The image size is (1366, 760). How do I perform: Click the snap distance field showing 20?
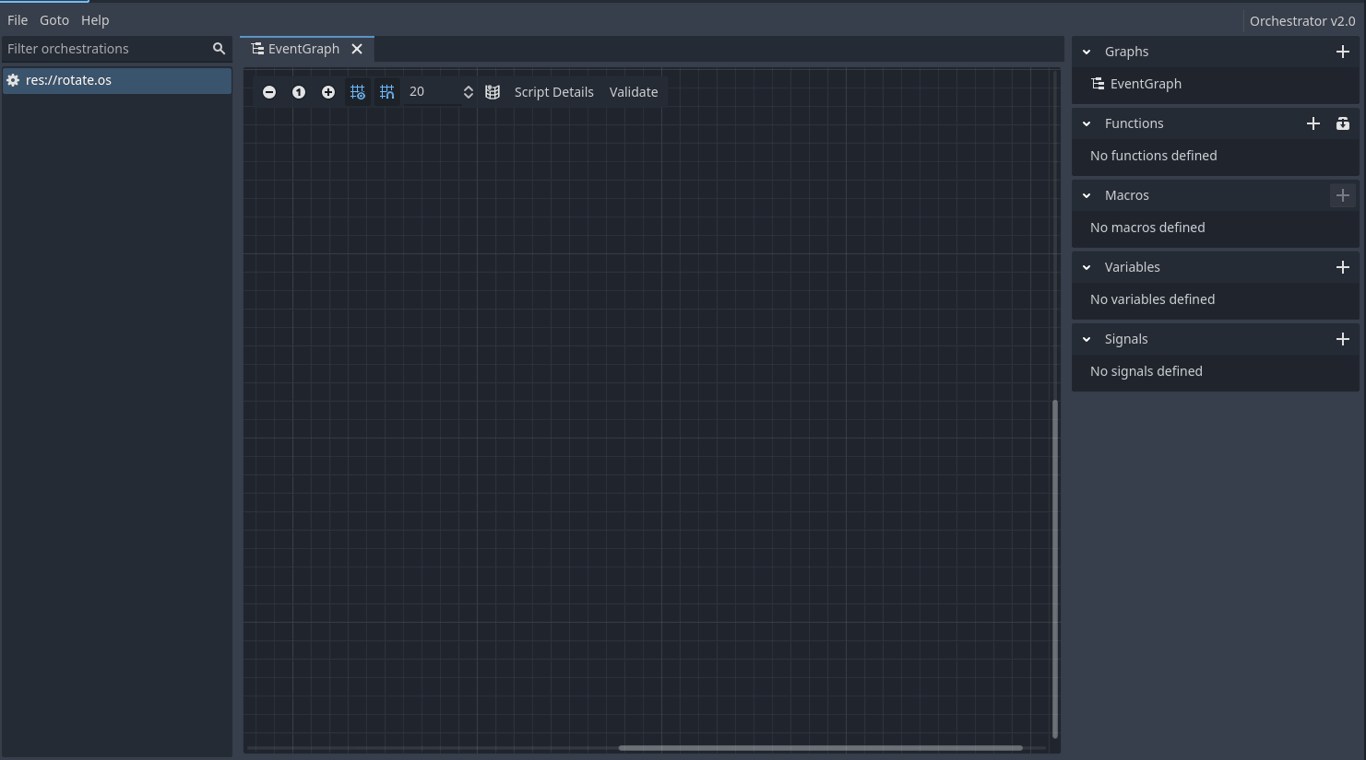point(431,92)
